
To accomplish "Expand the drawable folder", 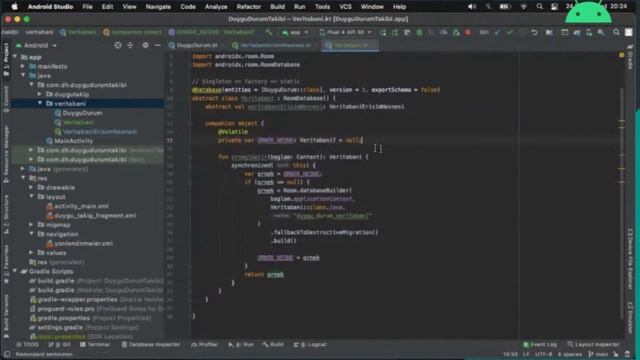I will pos(31,187).
